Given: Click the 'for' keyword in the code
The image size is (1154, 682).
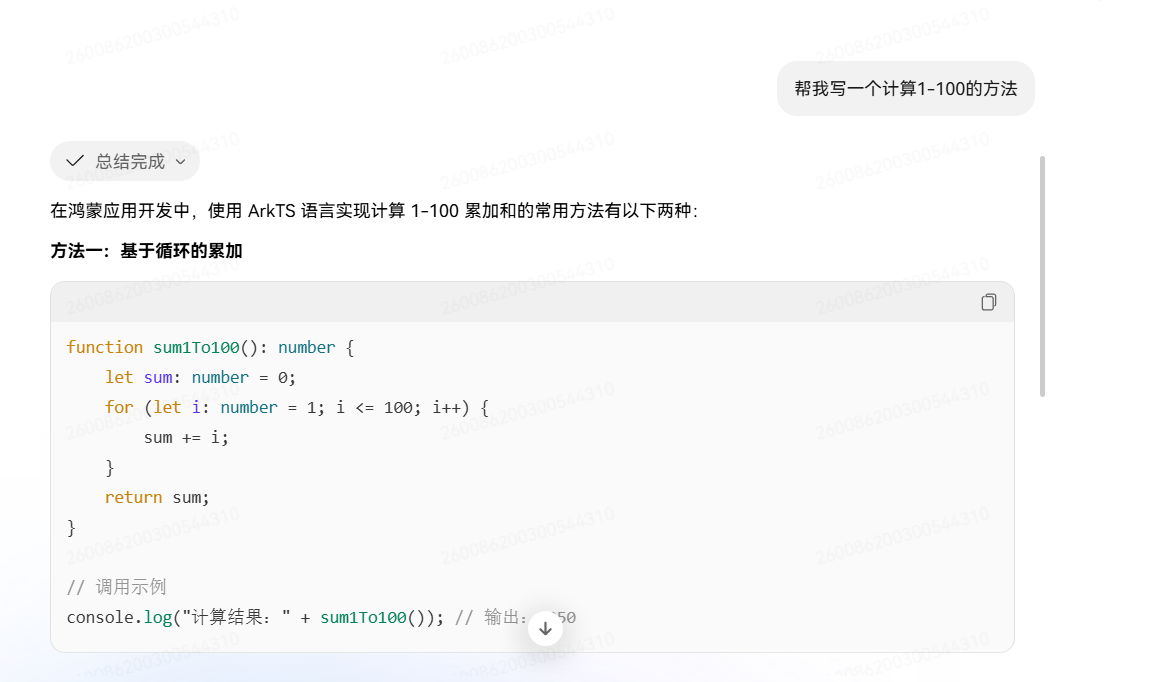Looking at the screenshot, I should pos(119,407).
